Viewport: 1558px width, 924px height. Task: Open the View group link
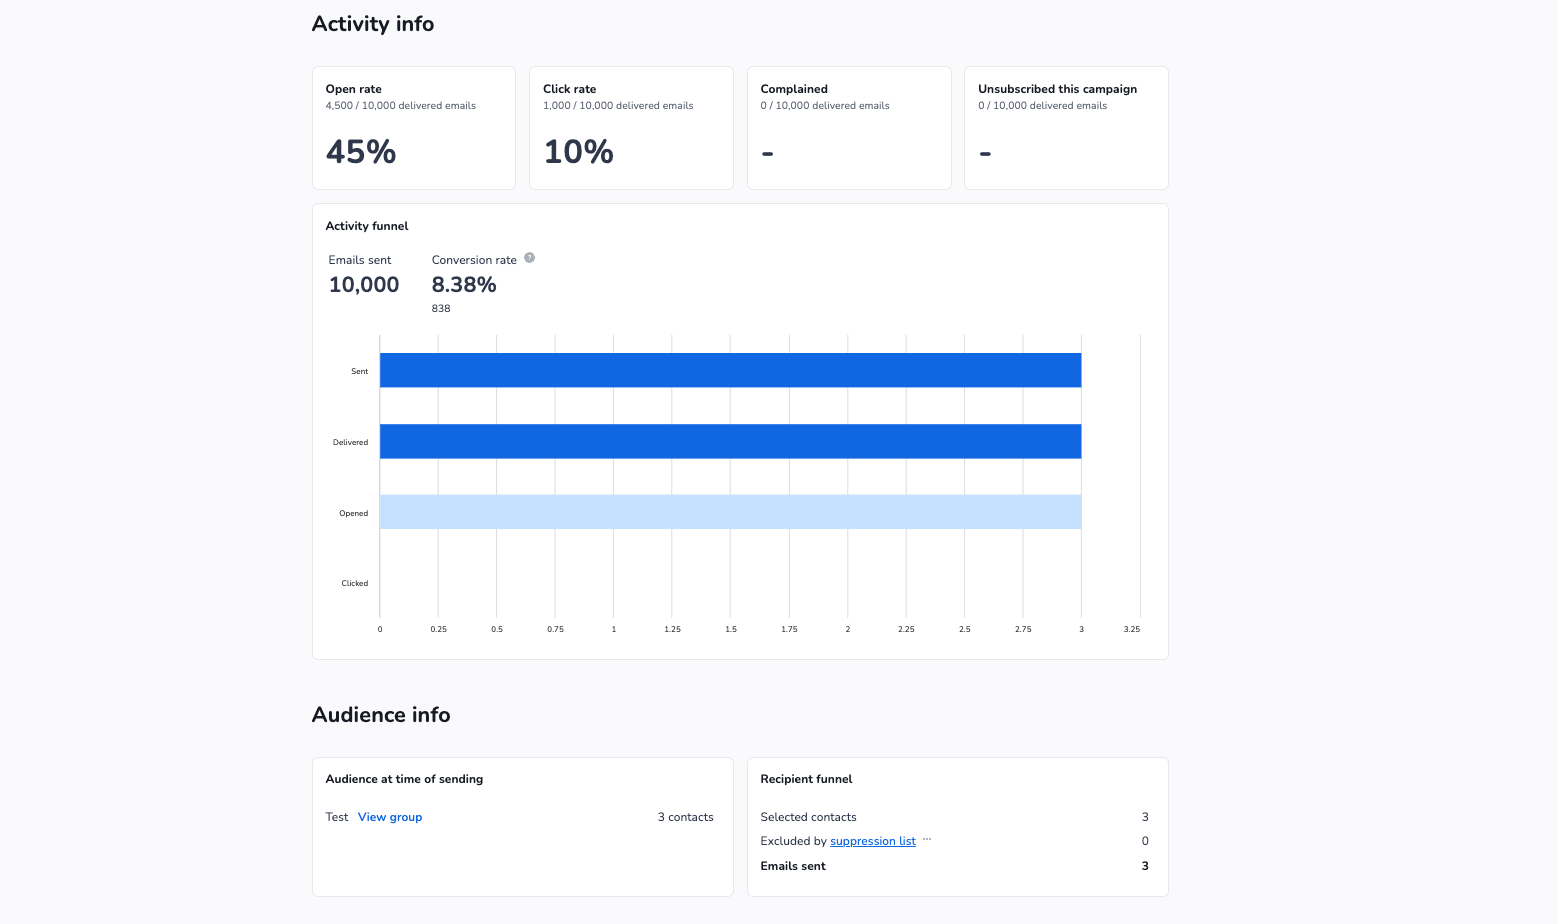click(390, 817)
